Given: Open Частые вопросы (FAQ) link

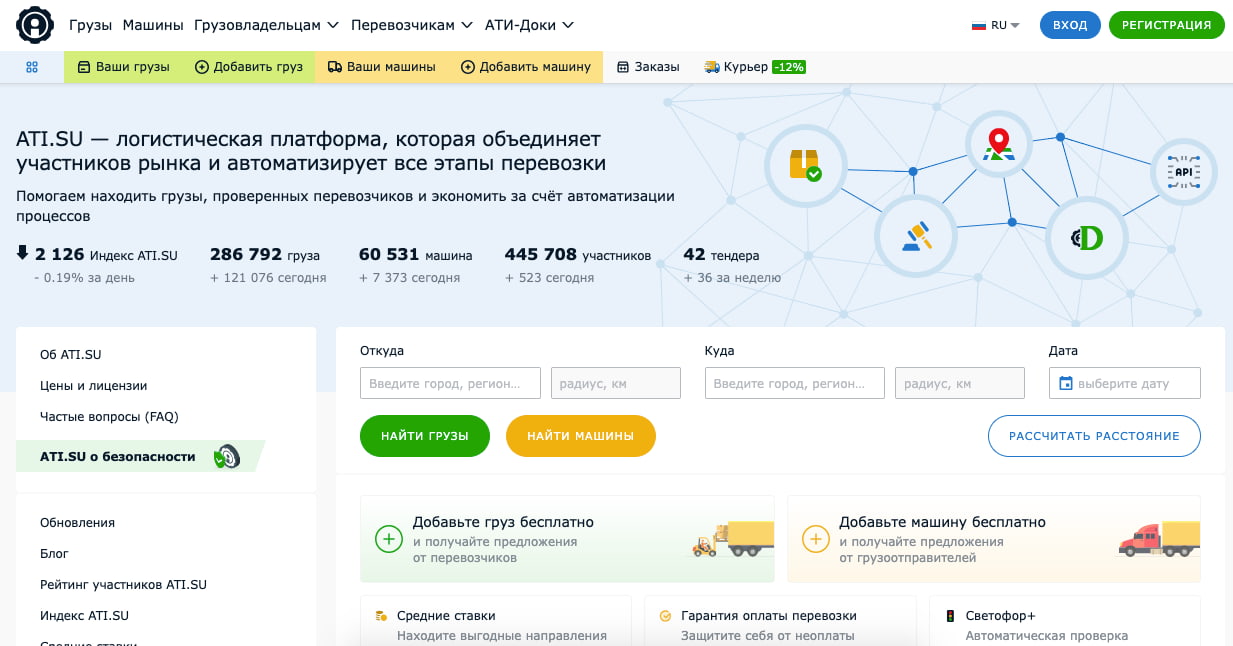Looking at the screenshot, I should coord(109,416).
